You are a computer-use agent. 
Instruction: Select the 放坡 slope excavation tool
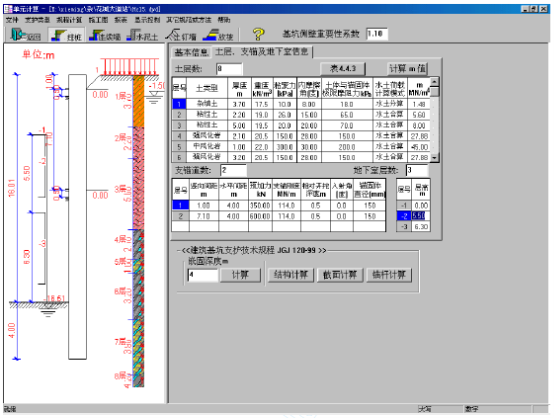pos(218,35)
